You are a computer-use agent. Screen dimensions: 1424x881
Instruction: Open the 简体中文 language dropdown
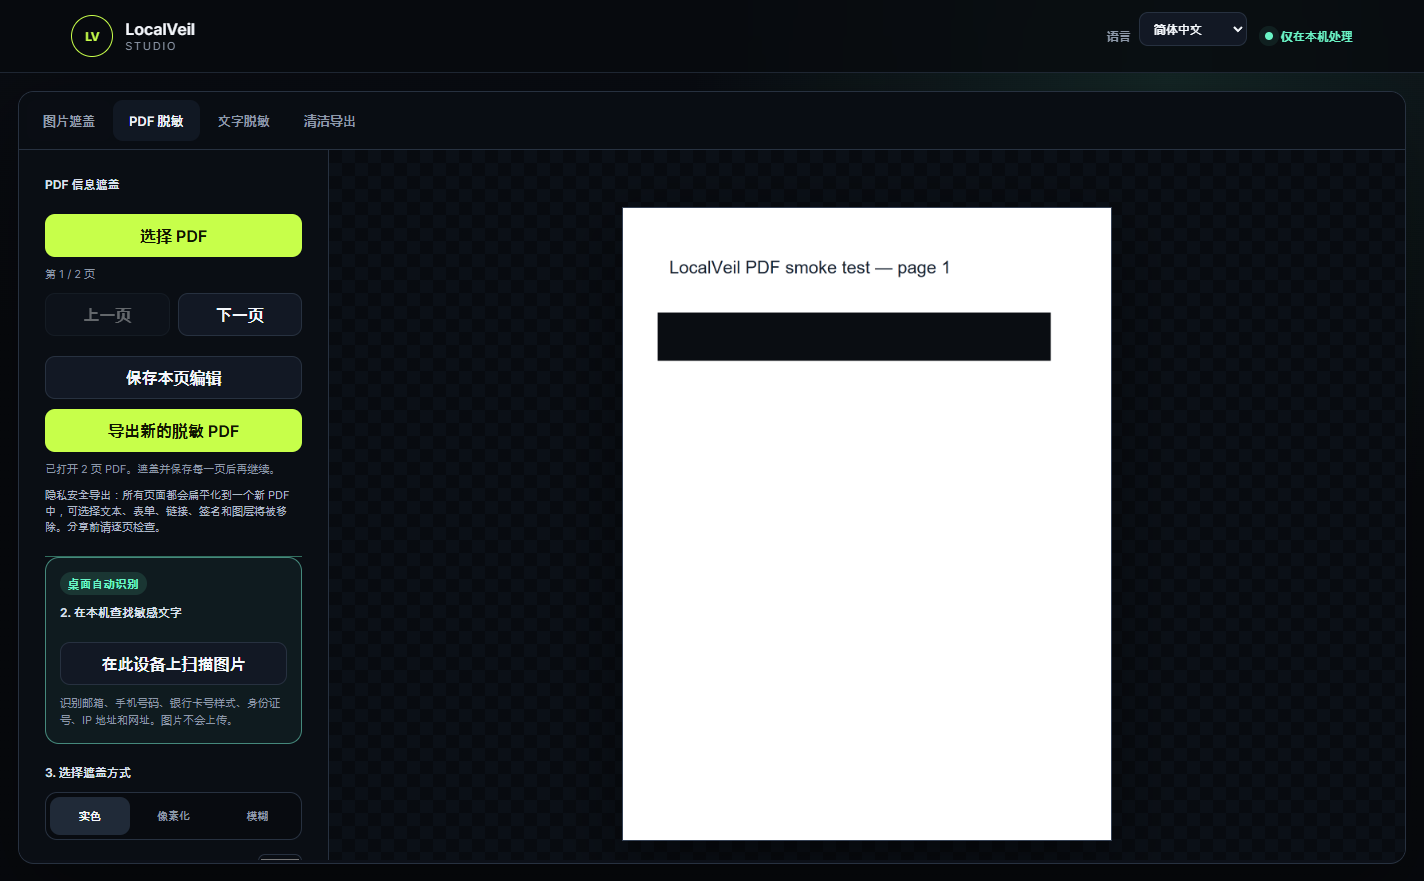click(x=1192, y=29)
